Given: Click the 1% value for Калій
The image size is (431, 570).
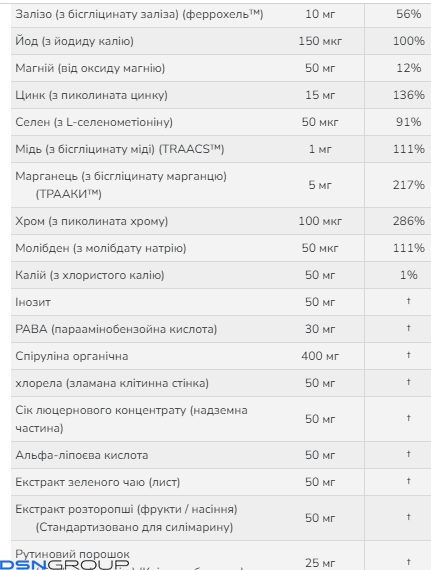Looking at the screenshot, I should point(408,275).
